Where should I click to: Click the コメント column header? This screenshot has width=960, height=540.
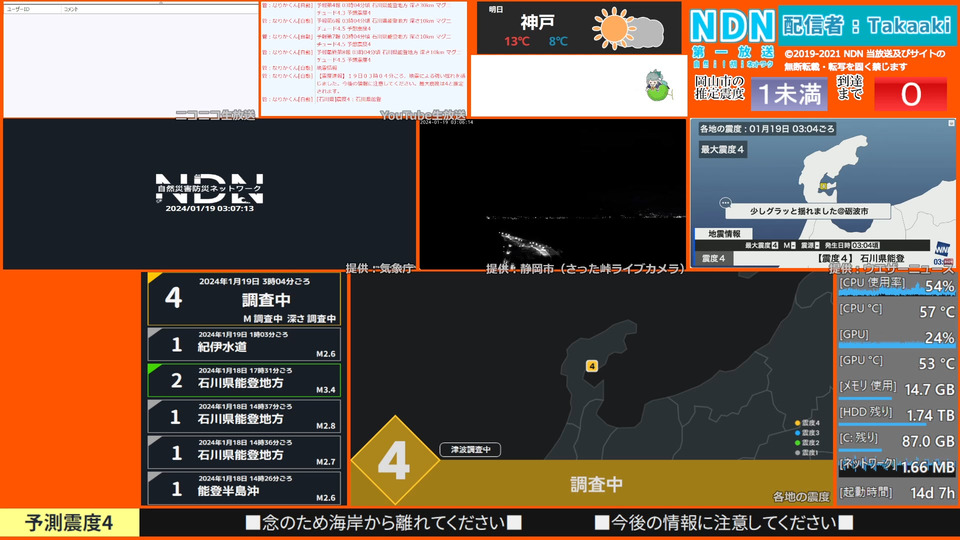[x=71, y=9]
